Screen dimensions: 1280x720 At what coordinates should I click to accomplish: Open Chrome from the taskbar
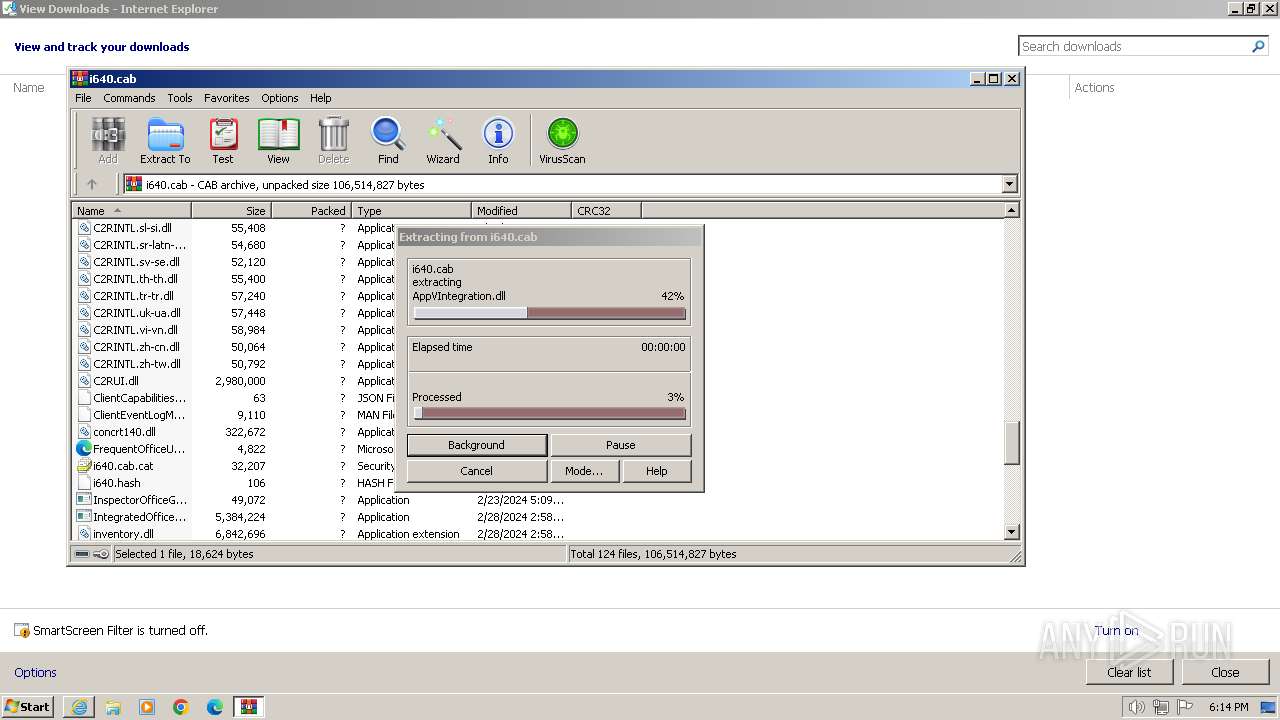[181, 707]
